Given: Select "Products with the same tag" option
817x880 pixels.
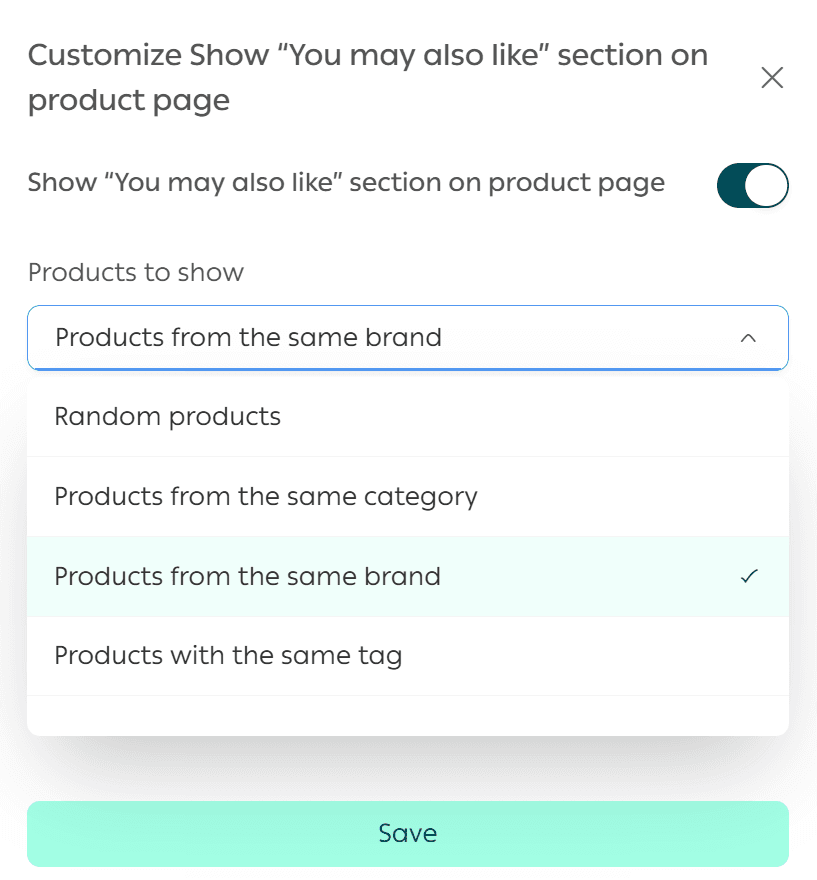Looking at the screenshot, I should point(228,656).
